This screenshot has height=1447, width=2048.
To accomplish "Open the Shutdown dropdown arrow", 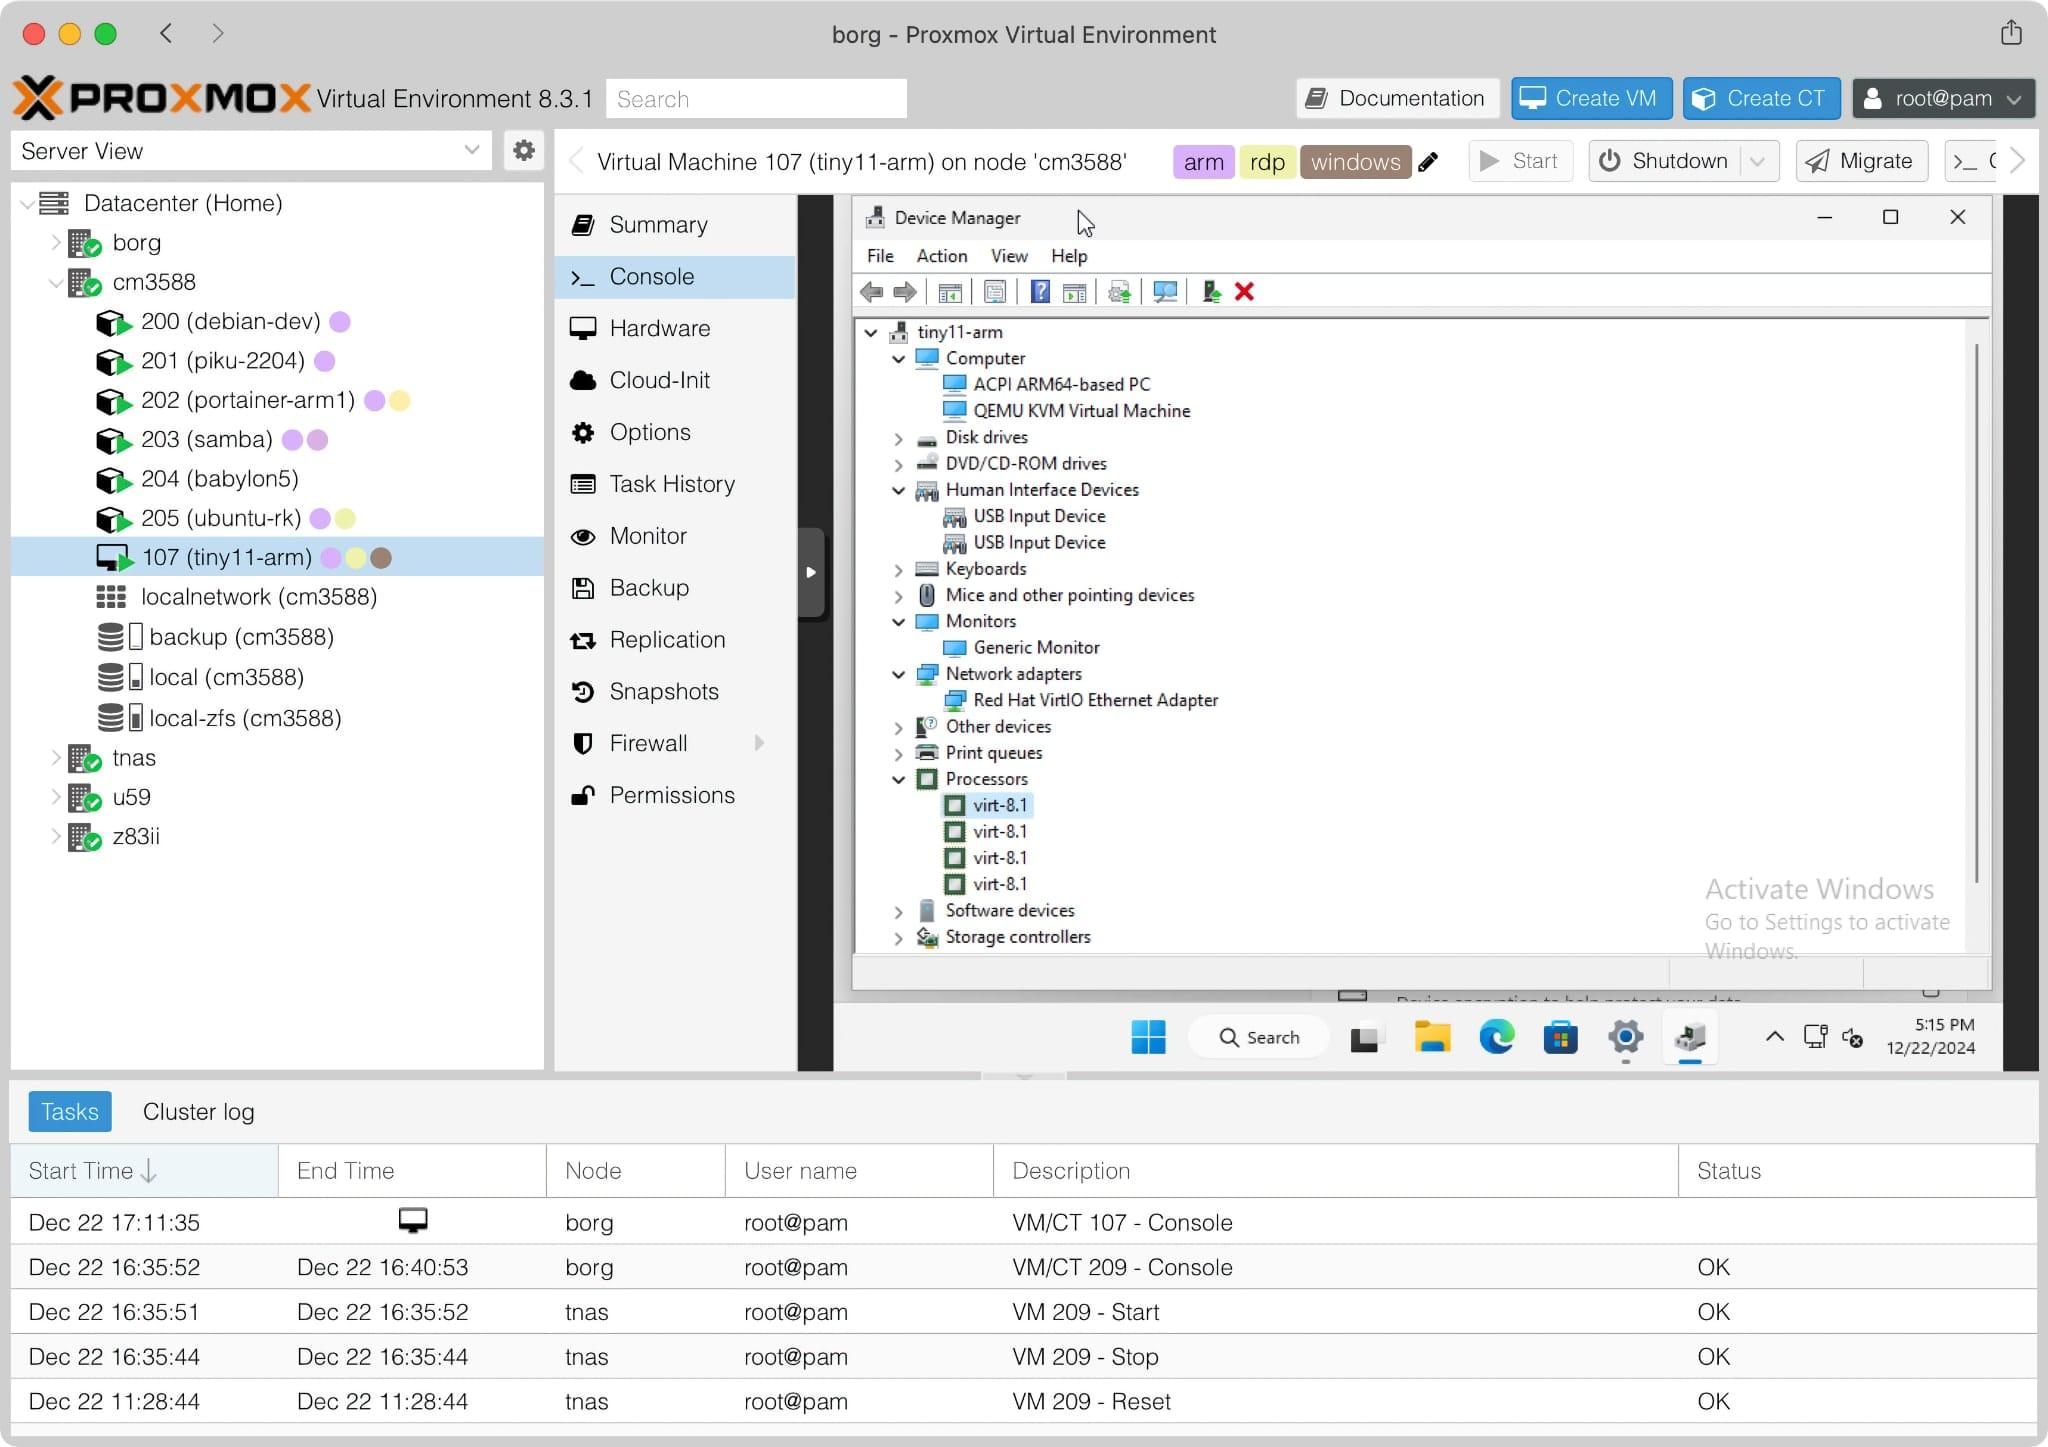I will point(1759,162).
